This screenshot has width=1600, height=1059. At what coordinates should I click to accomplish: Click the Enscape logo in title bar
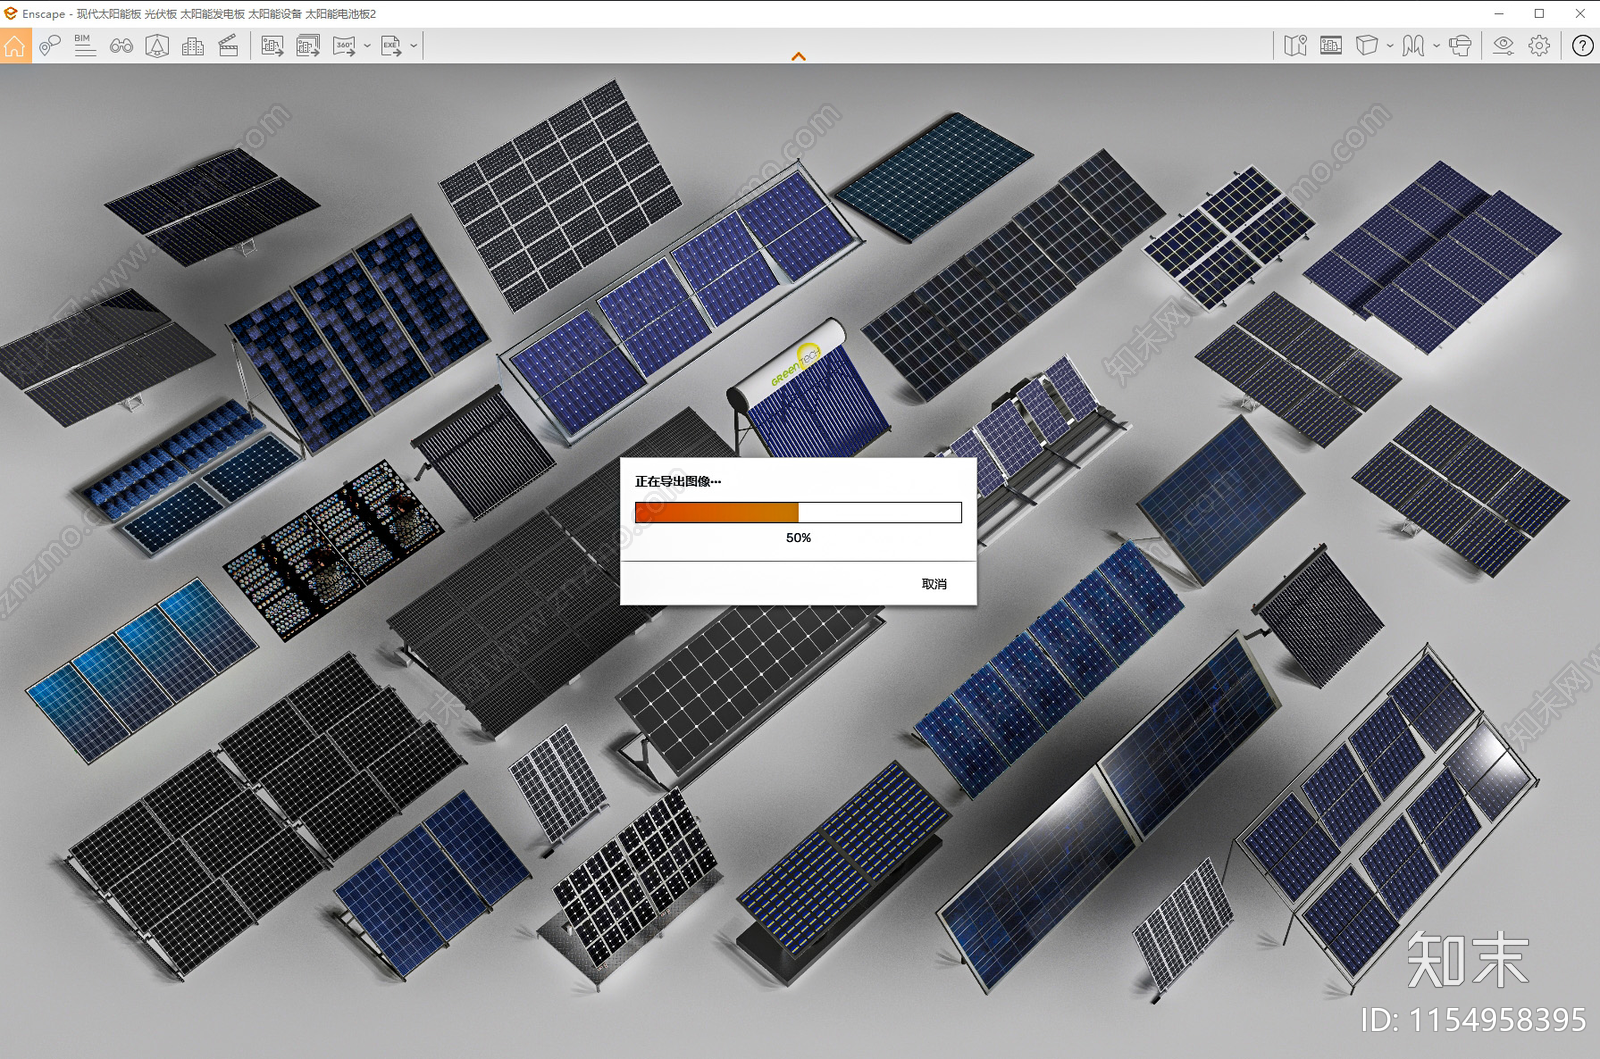tap(10, 14)
